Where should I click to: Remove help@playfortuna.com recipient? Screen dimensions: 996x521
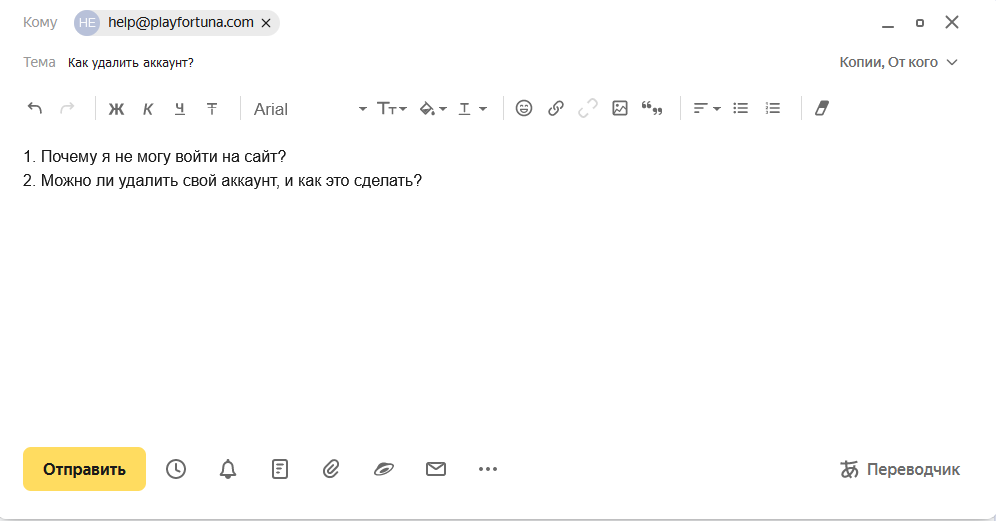coord(266,23)
